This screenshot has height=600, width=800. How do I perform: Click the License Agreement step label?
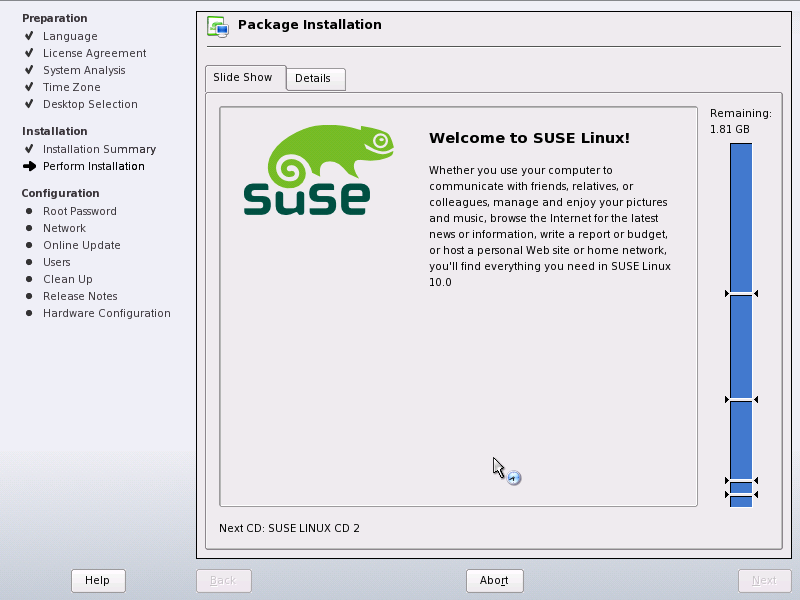click(94, 53)
